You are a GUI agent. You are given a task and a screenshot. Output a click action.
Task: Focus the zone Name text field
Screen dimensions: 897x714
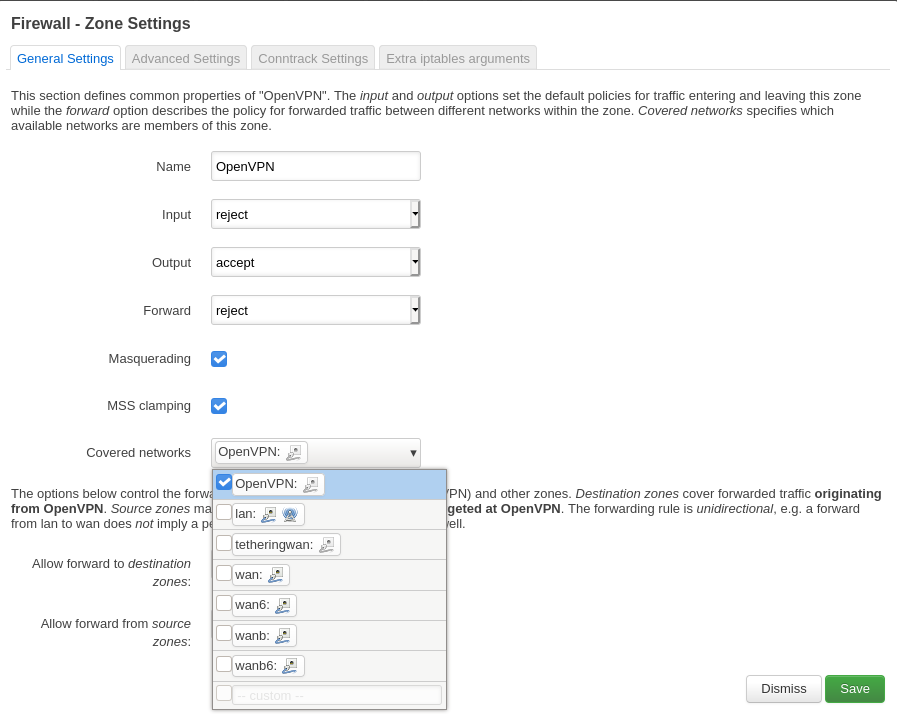coord(315,166)
